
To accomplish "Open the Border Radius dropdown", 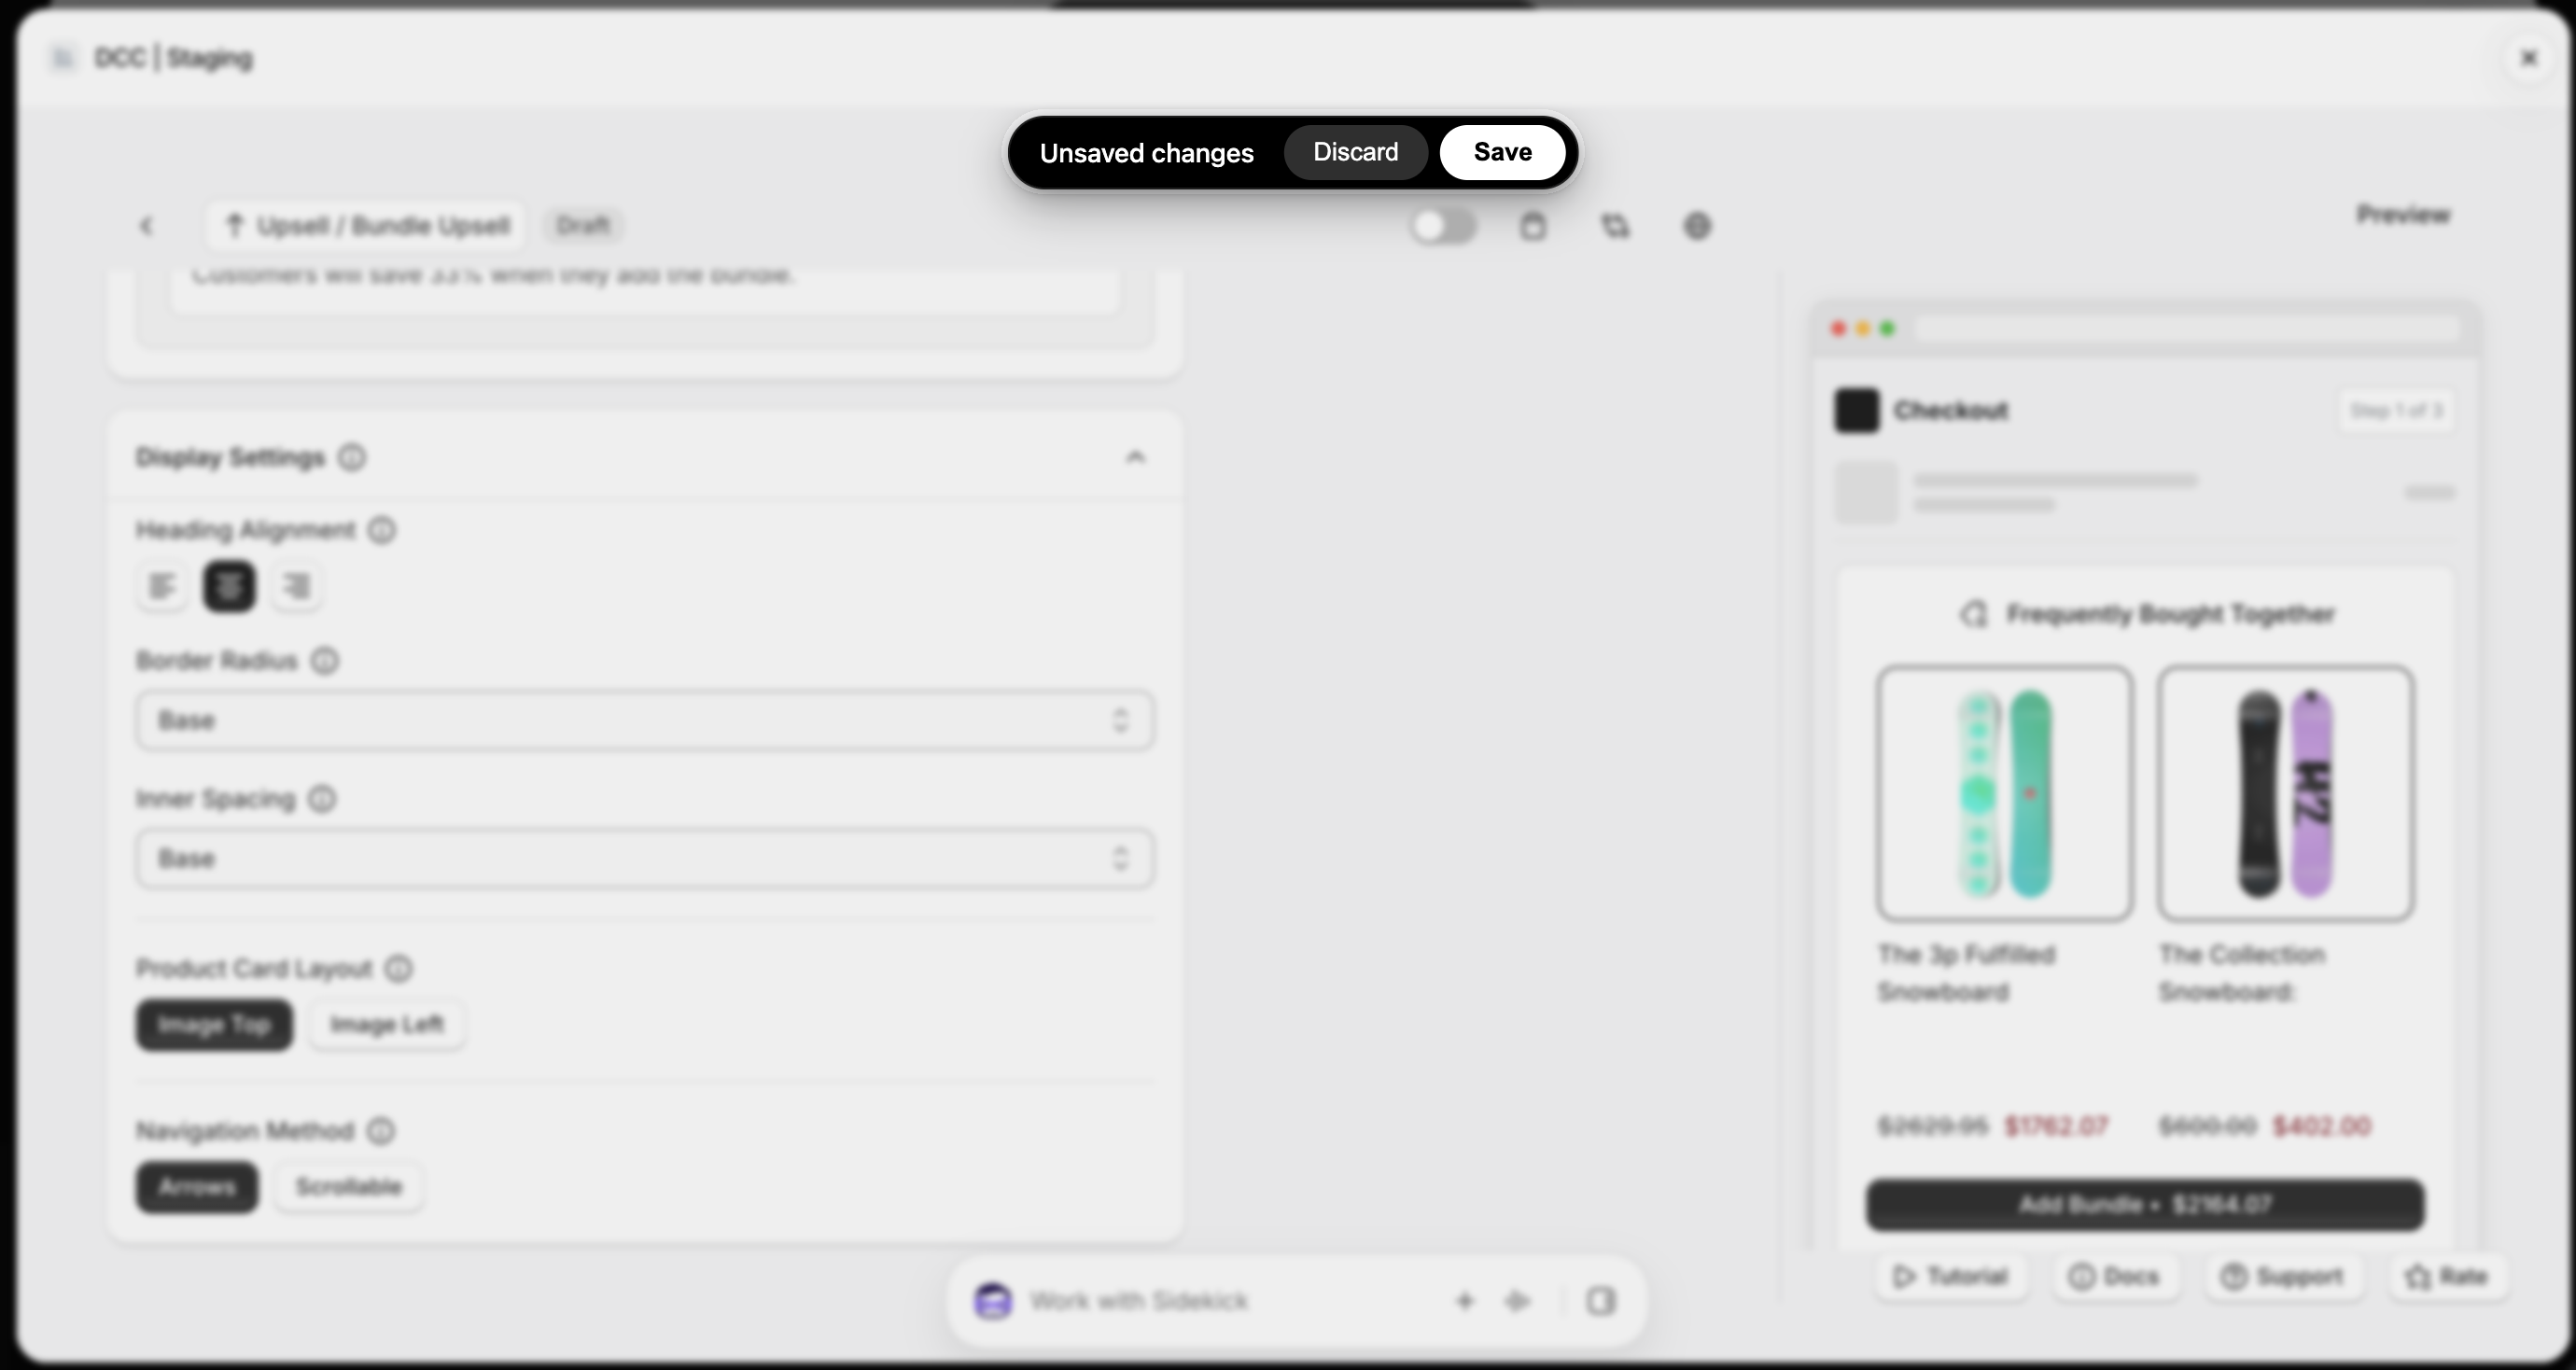I will [645, 720].
